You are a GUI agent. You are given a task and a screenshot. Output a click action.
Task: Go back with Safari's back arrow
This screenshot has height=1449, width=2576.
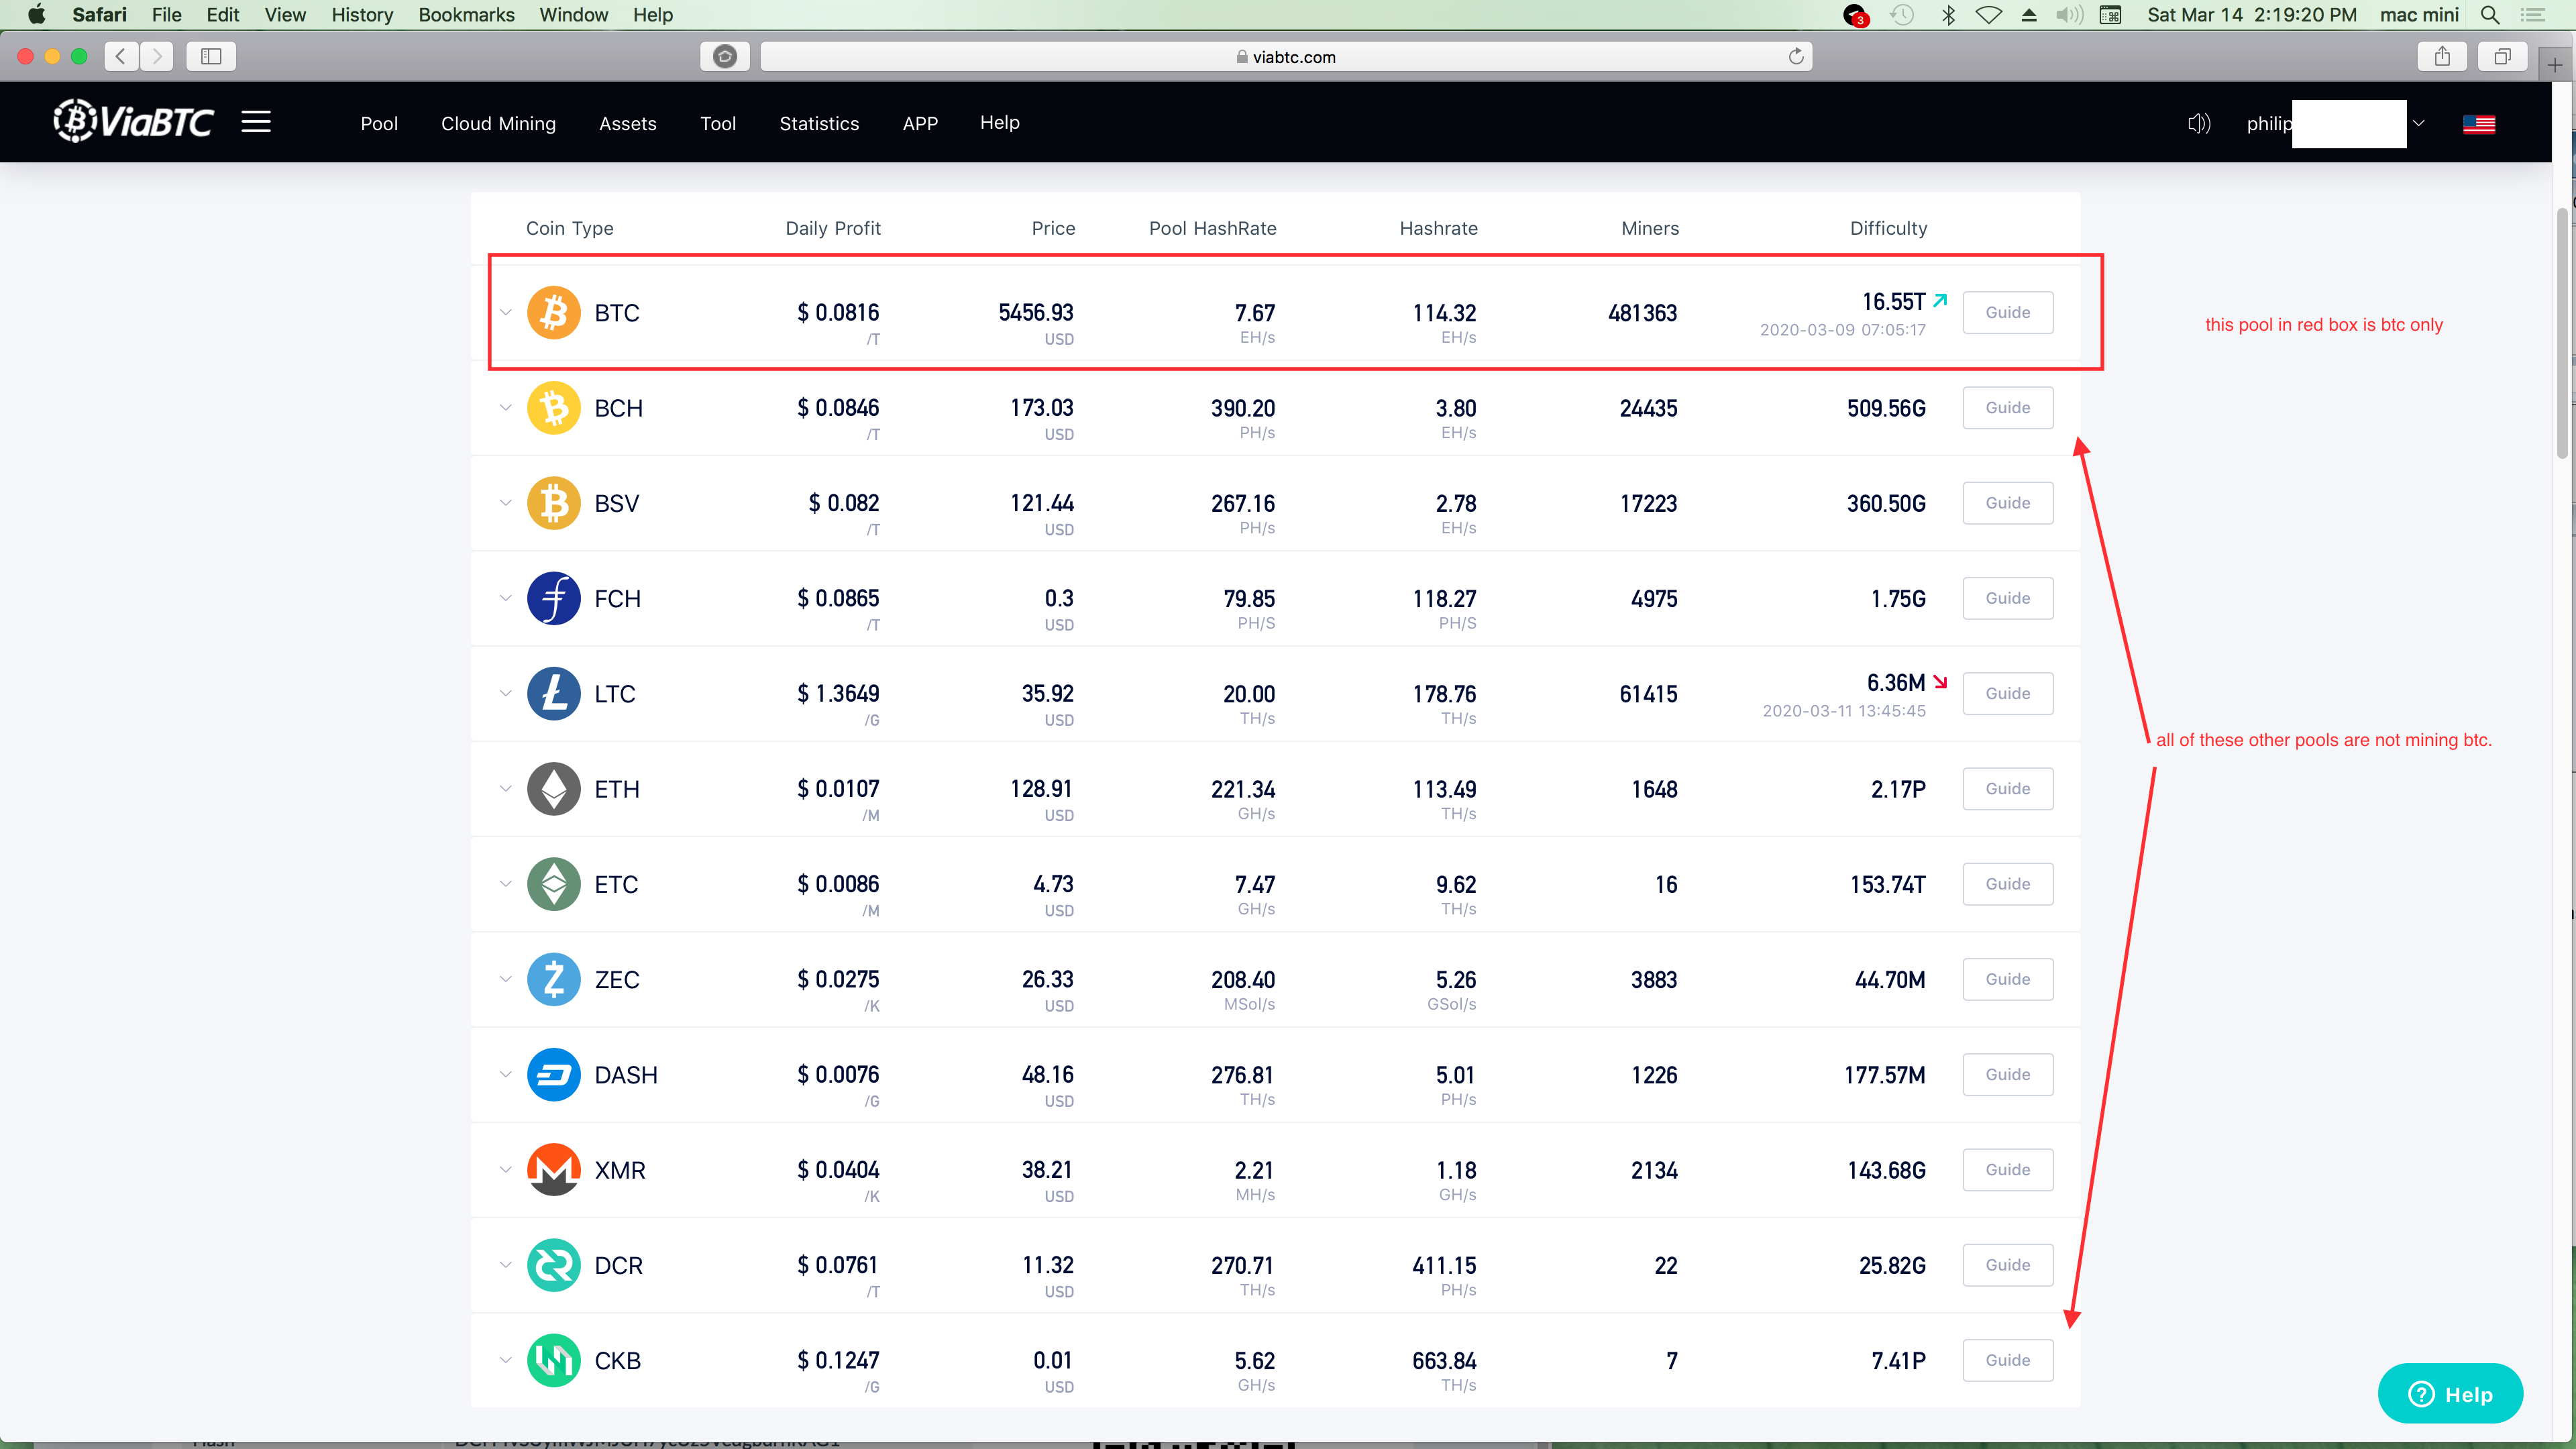pyautogui.click(x=121, y=56)
